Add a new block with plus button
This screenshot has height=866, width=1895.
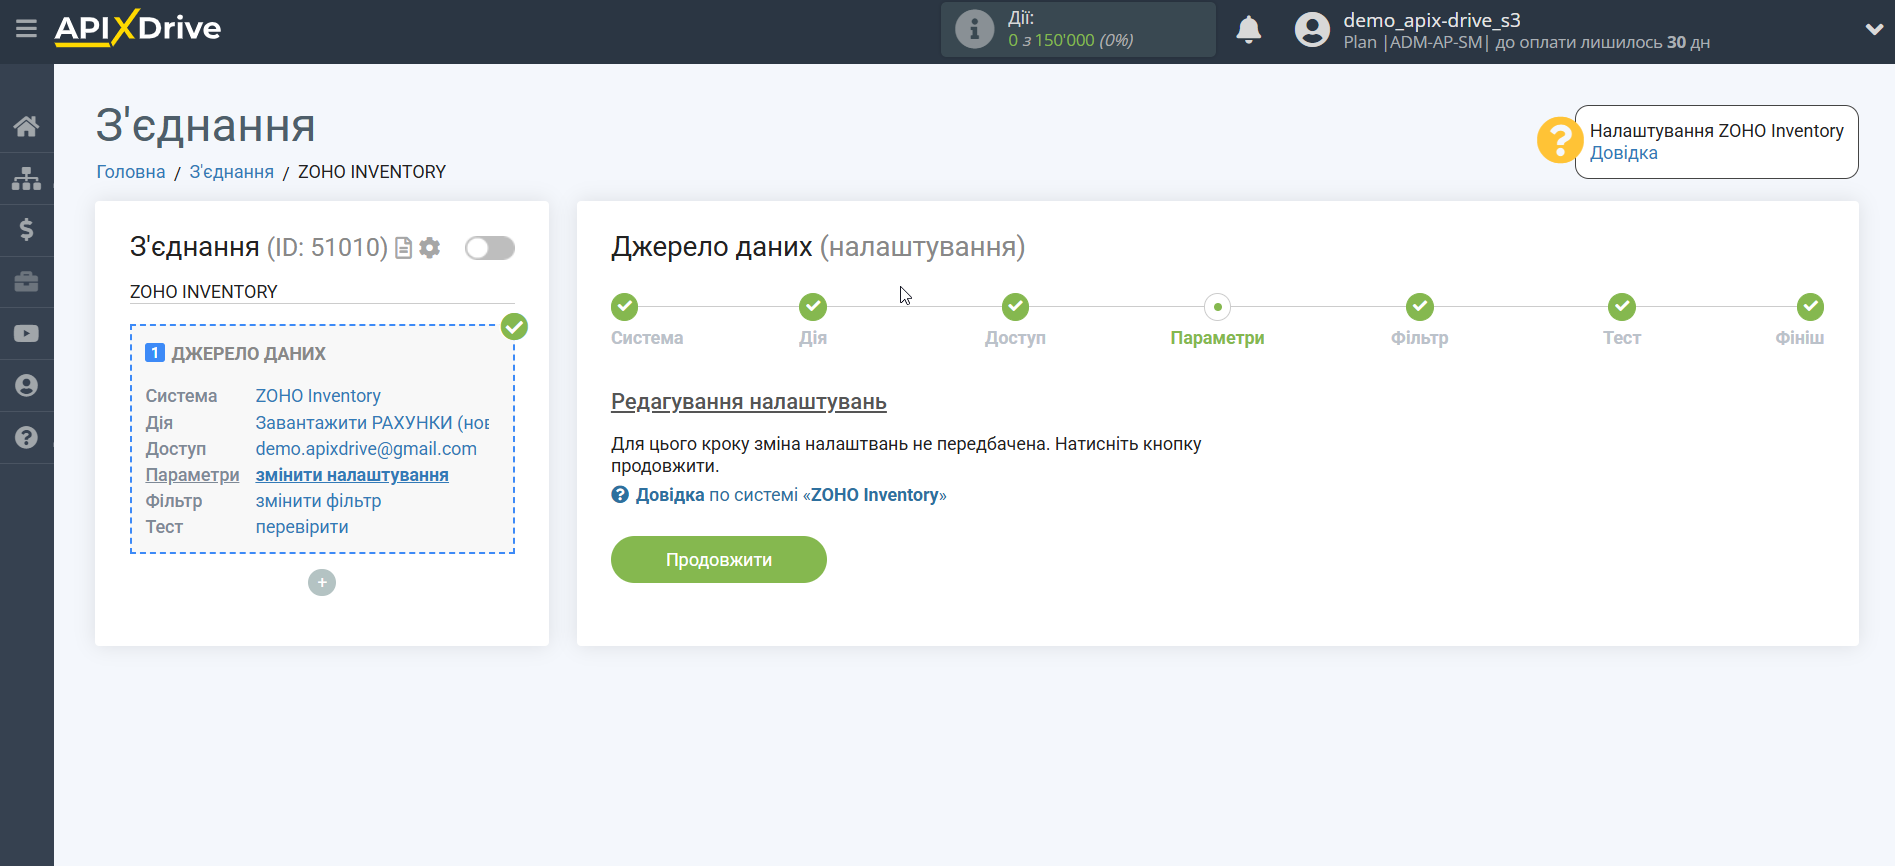322,582
